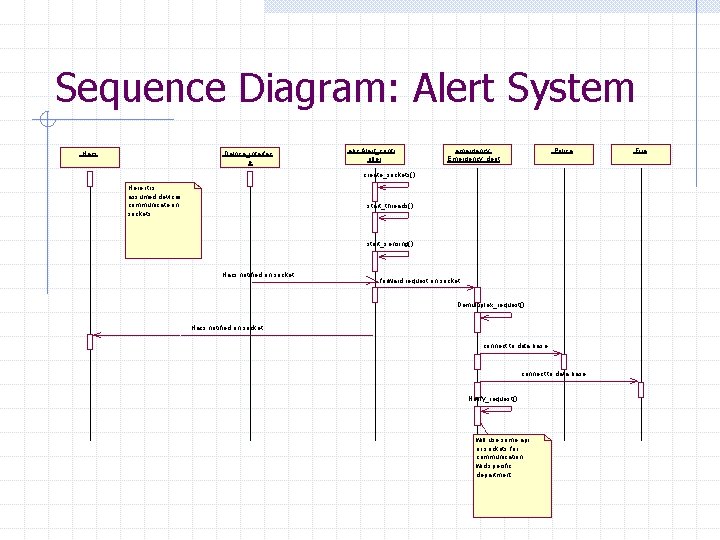Select the Emergency desk lifeline header box
Screen dimensions: 720x540
pyautogui.click(x=477, y=154)
